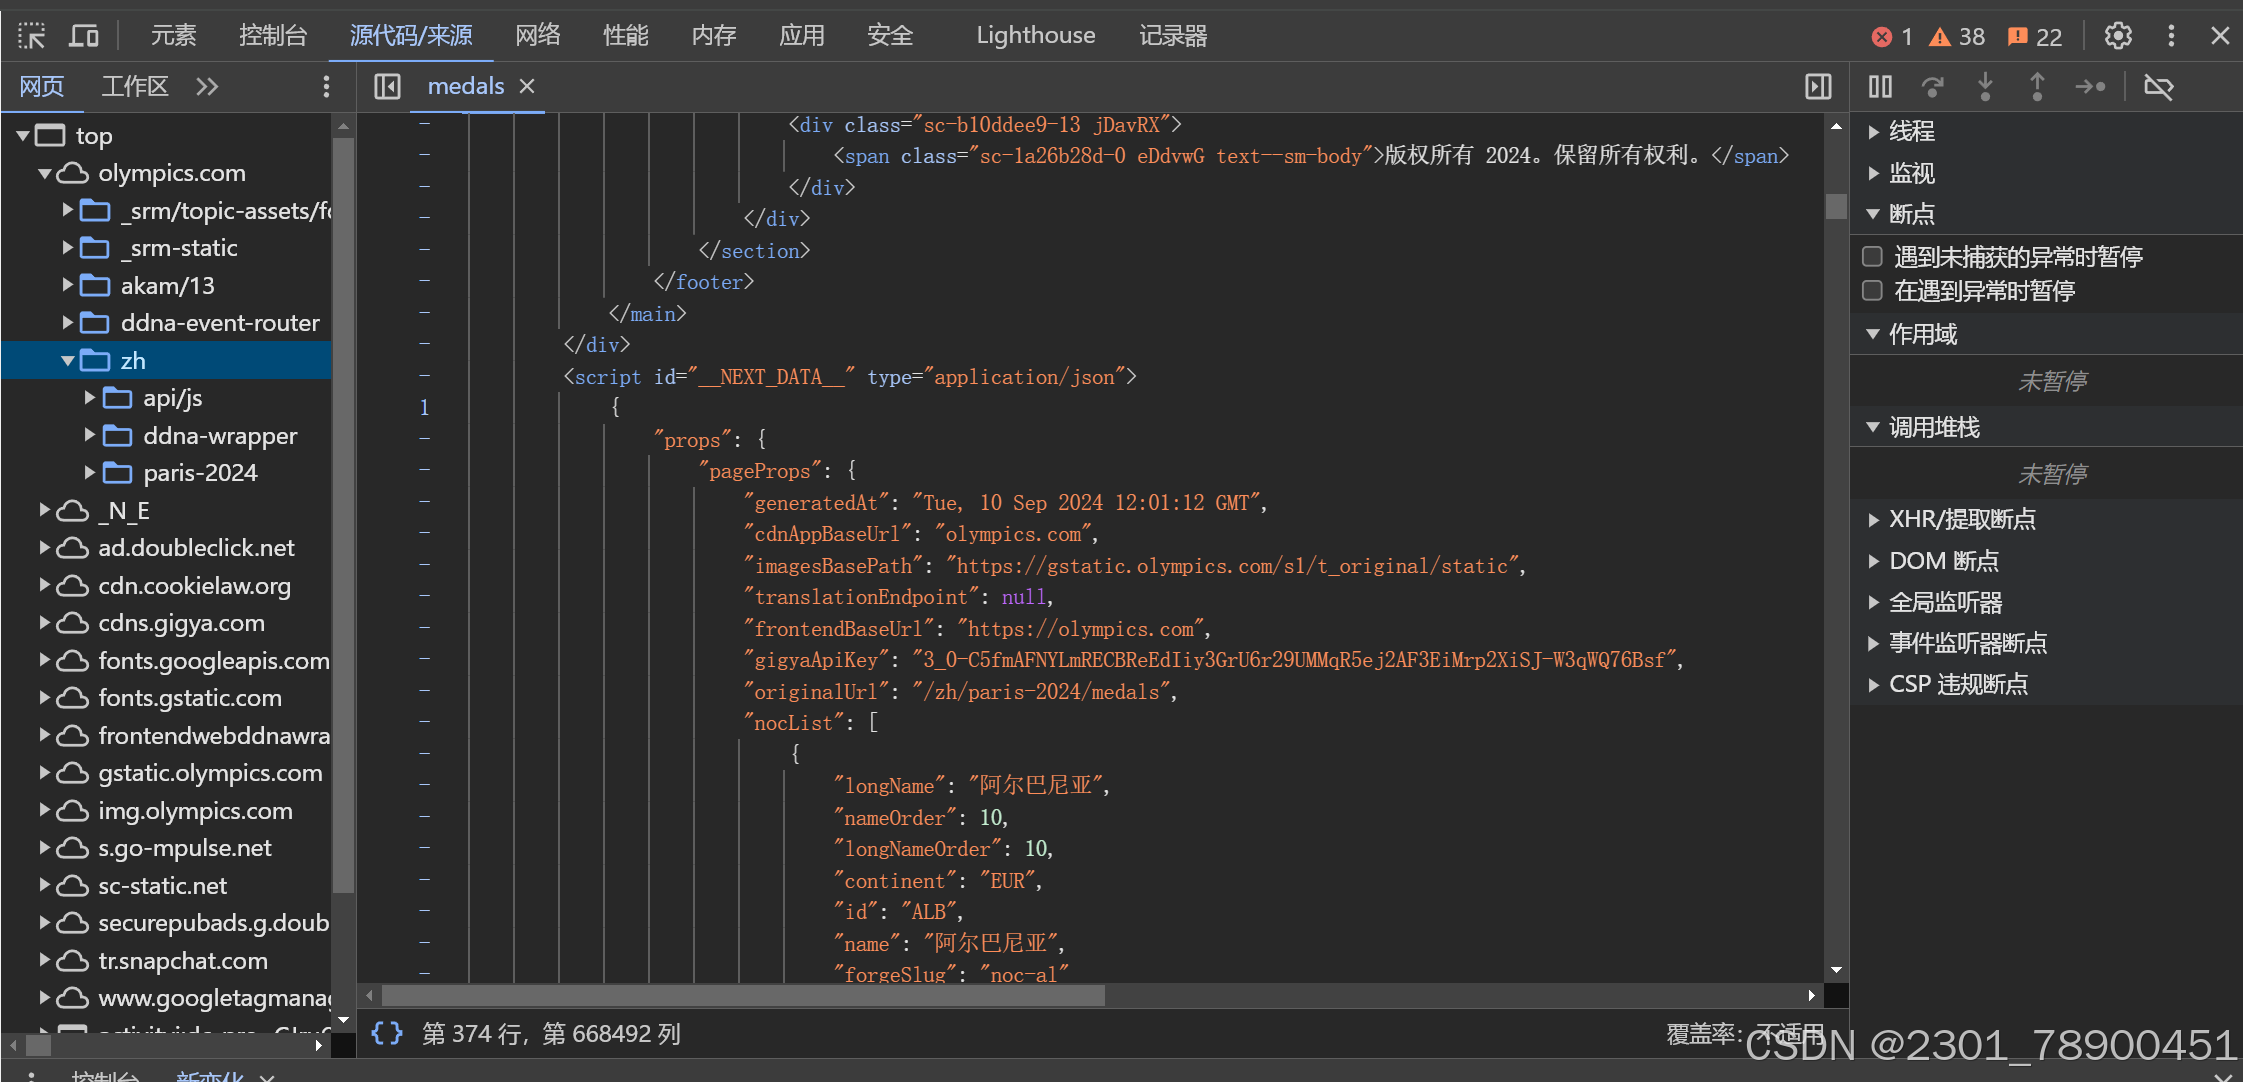Hide the navigator sidebar toggle icon
The image size is (2243, 1082).
tap(387, 87)
